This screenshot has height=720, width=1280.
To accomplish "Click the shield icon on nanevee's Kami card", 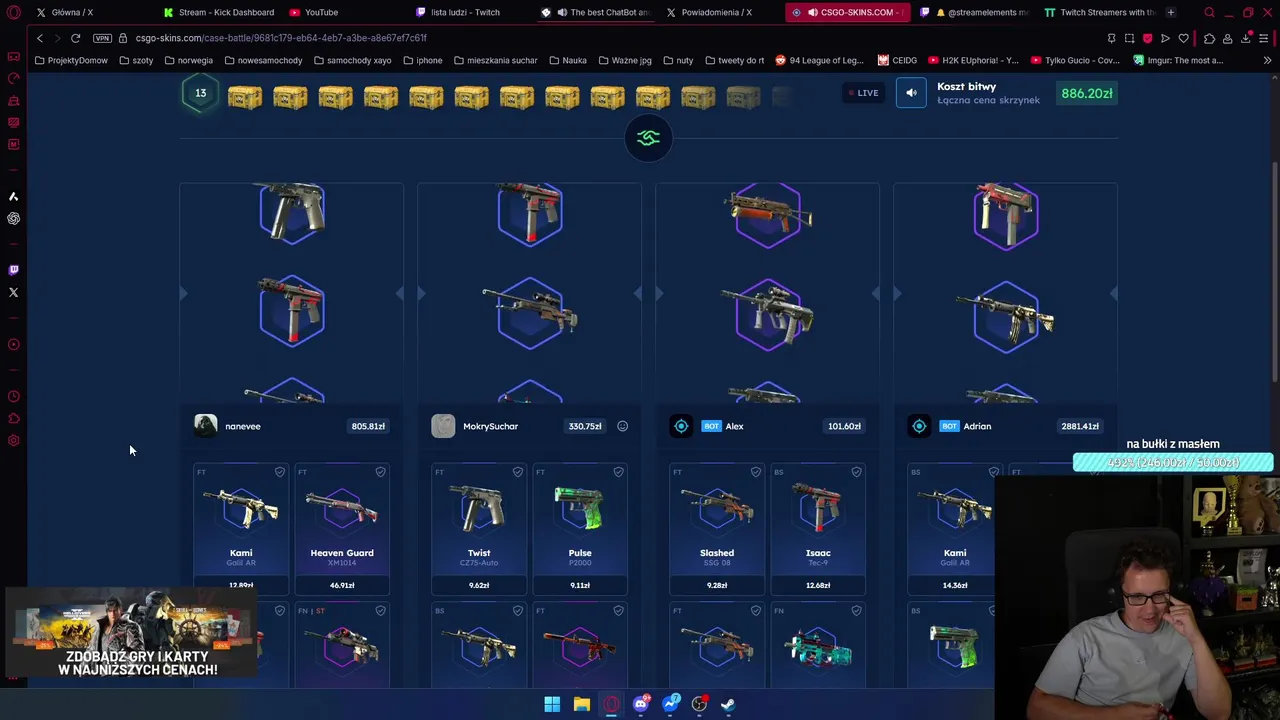I will (x=280, y=472).
